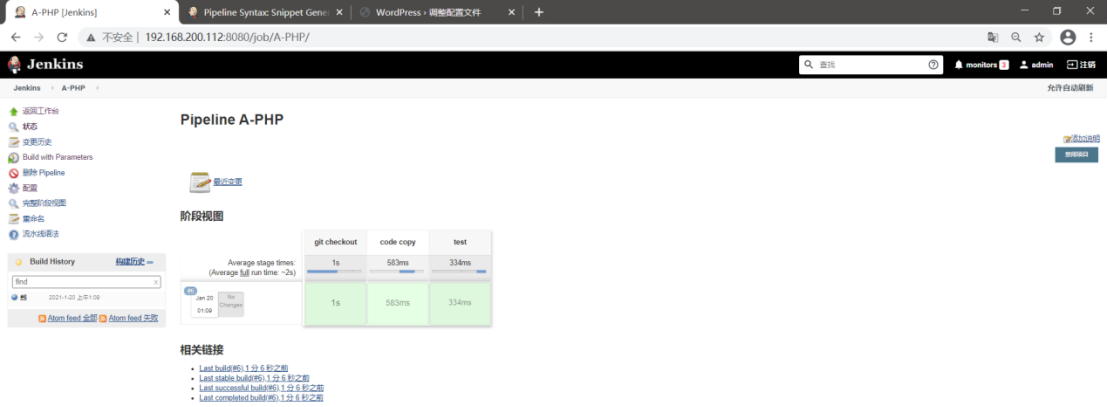Click the RSS icon for Atom feed 全部
Viewport: 1108px width, 407px height.
42,319
